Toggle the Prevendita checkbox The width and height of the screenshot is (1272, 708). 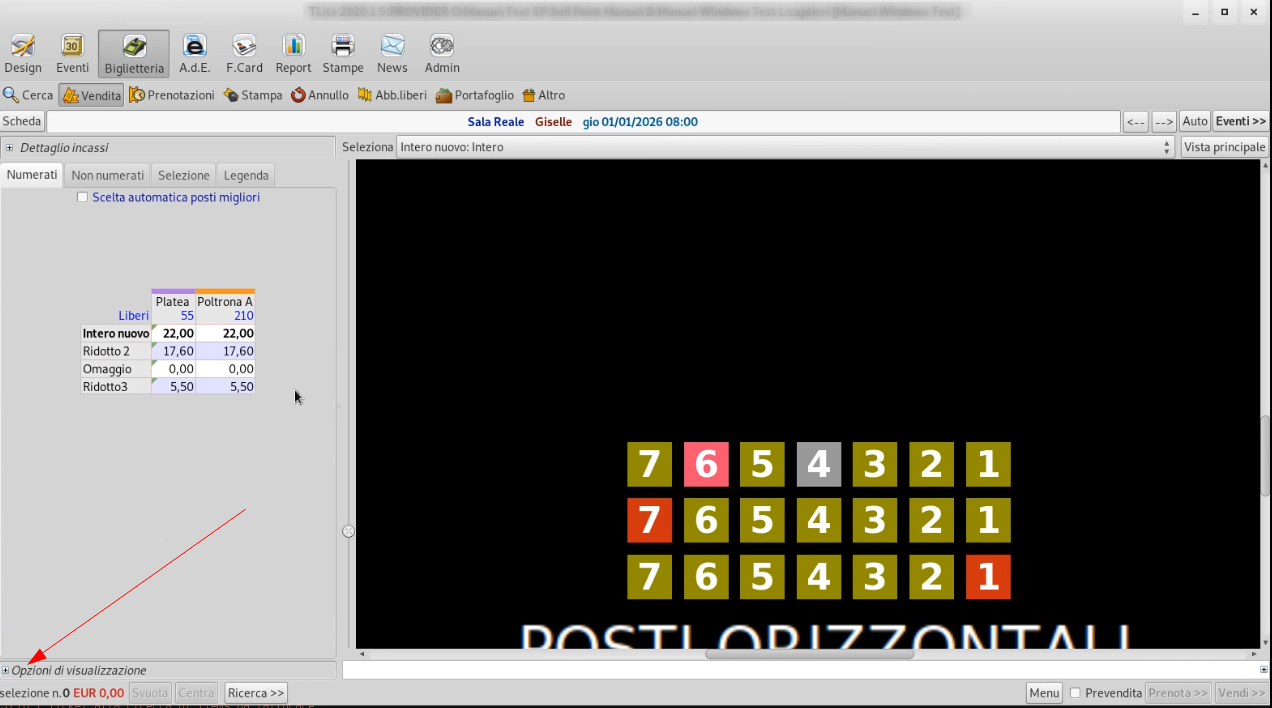(1076, 693)
